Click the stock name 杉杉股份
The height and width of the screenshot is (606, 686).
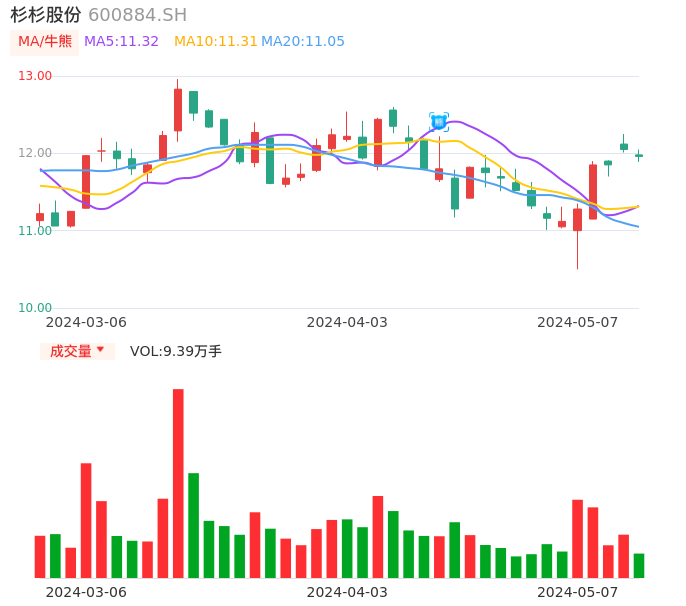pyautogui.click(x=46, y=15)
